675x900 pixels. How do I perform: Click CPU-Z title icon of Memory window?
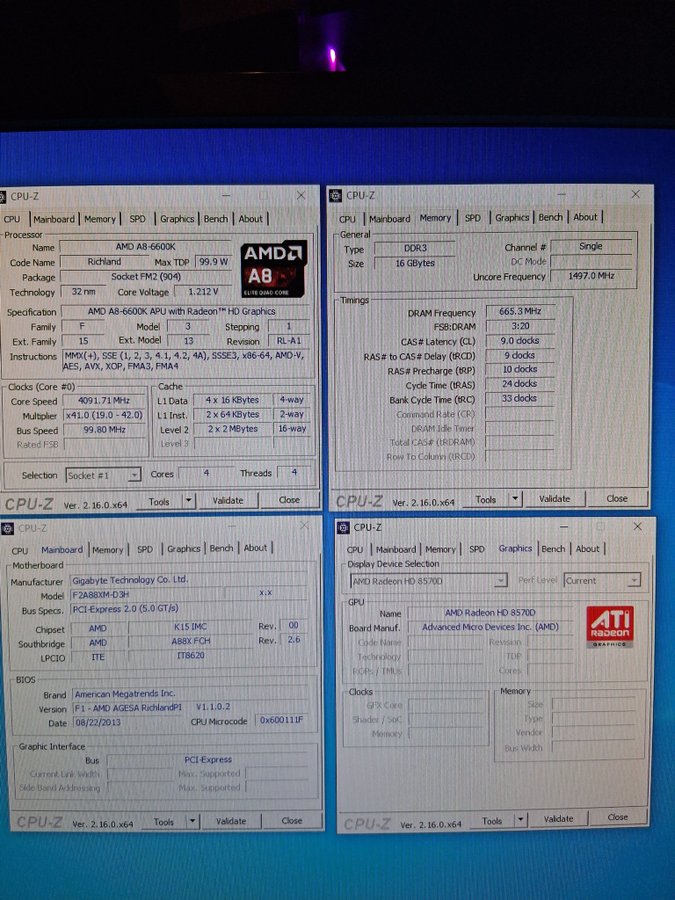[336, 195]
